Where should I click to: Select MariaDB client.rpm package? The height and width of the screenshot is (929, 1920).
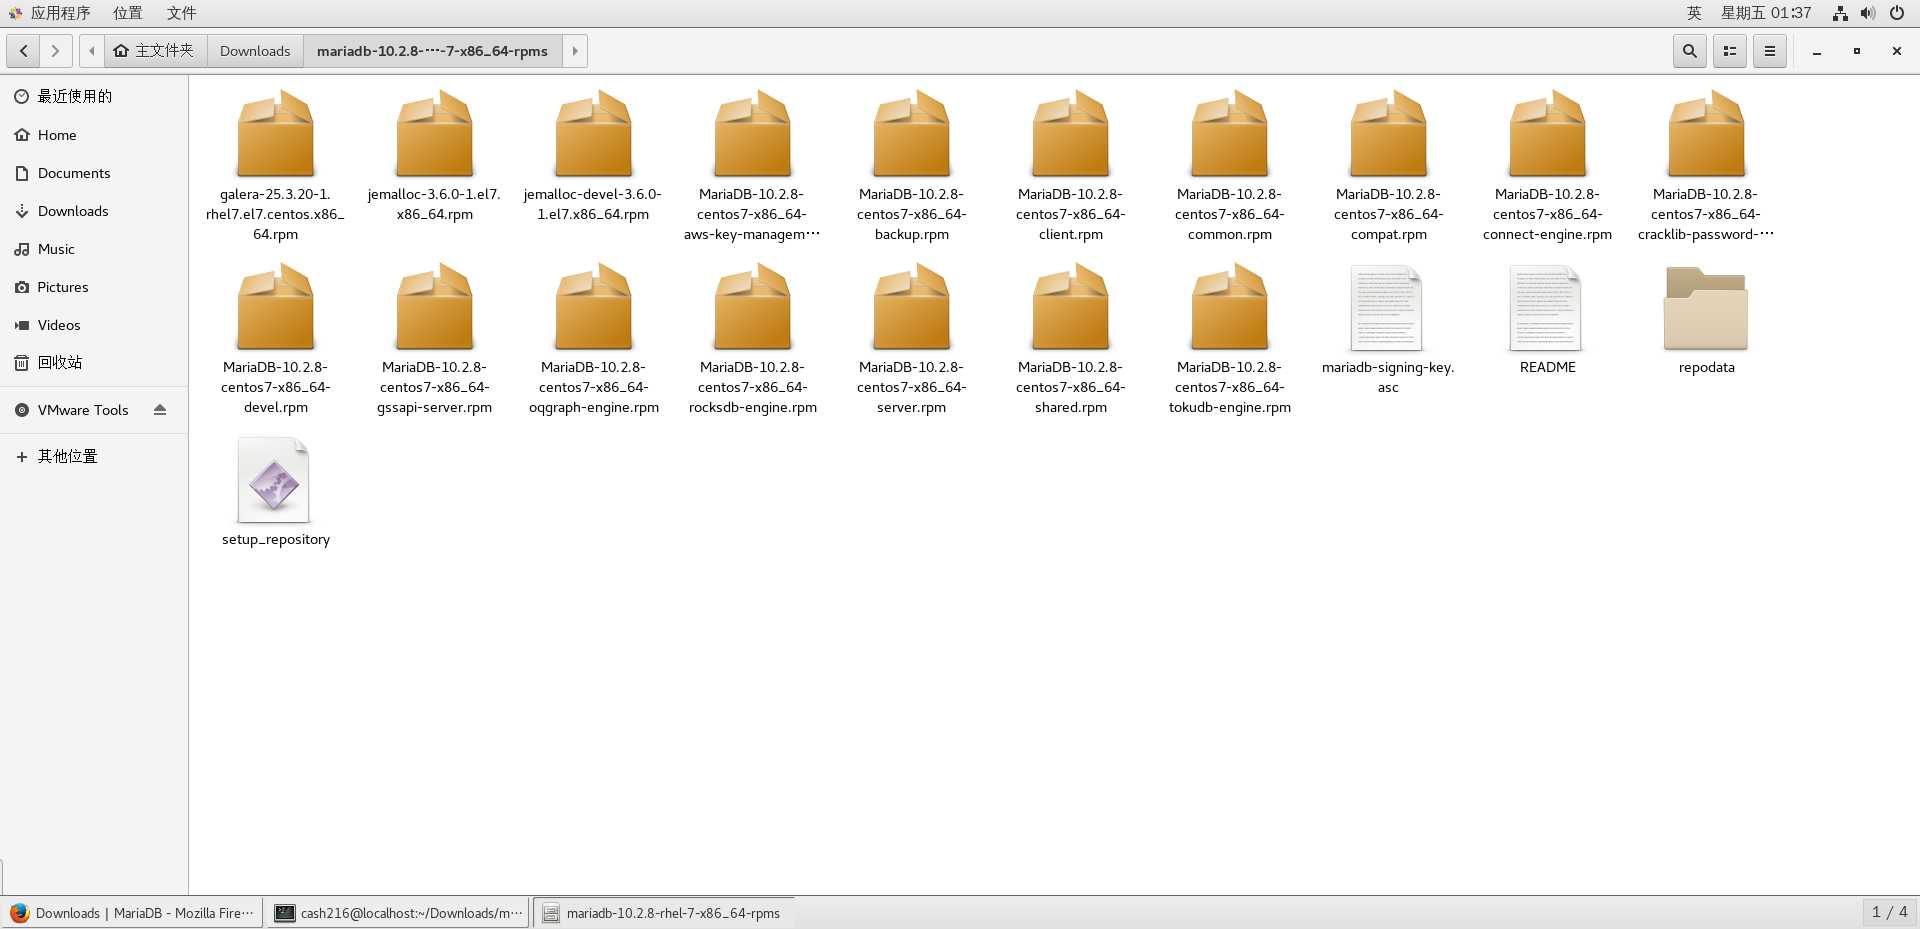coord(1070,166)
